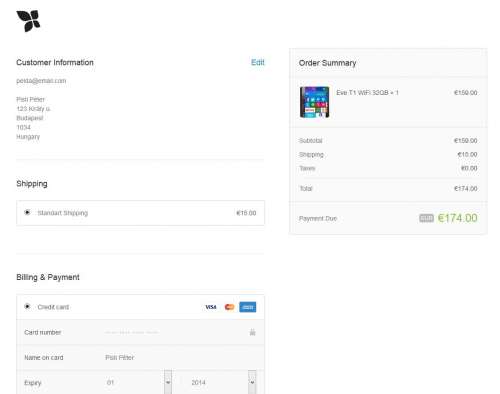Click the blue American Express icon
Viewport: 500px width, 394px height.
pos(248,307)
